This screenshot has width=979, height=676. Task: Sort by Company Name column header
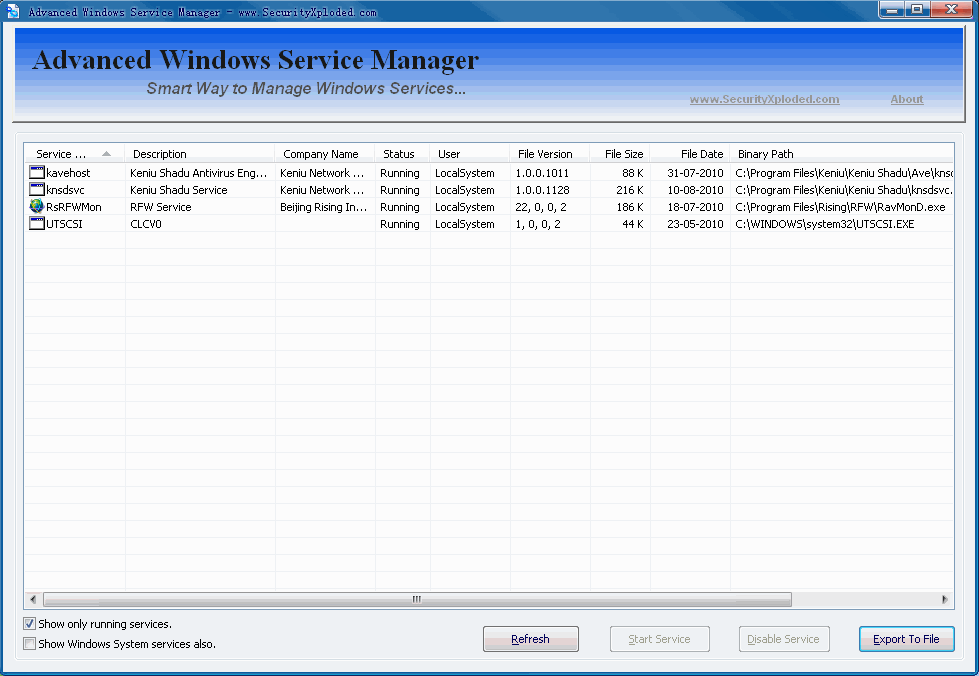pos(325,154)
